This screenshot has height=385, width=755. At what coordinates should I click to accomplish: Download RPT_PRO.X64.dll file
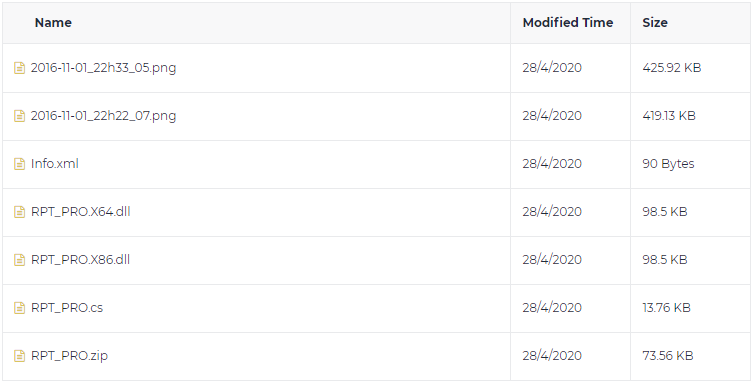(80, 212)
